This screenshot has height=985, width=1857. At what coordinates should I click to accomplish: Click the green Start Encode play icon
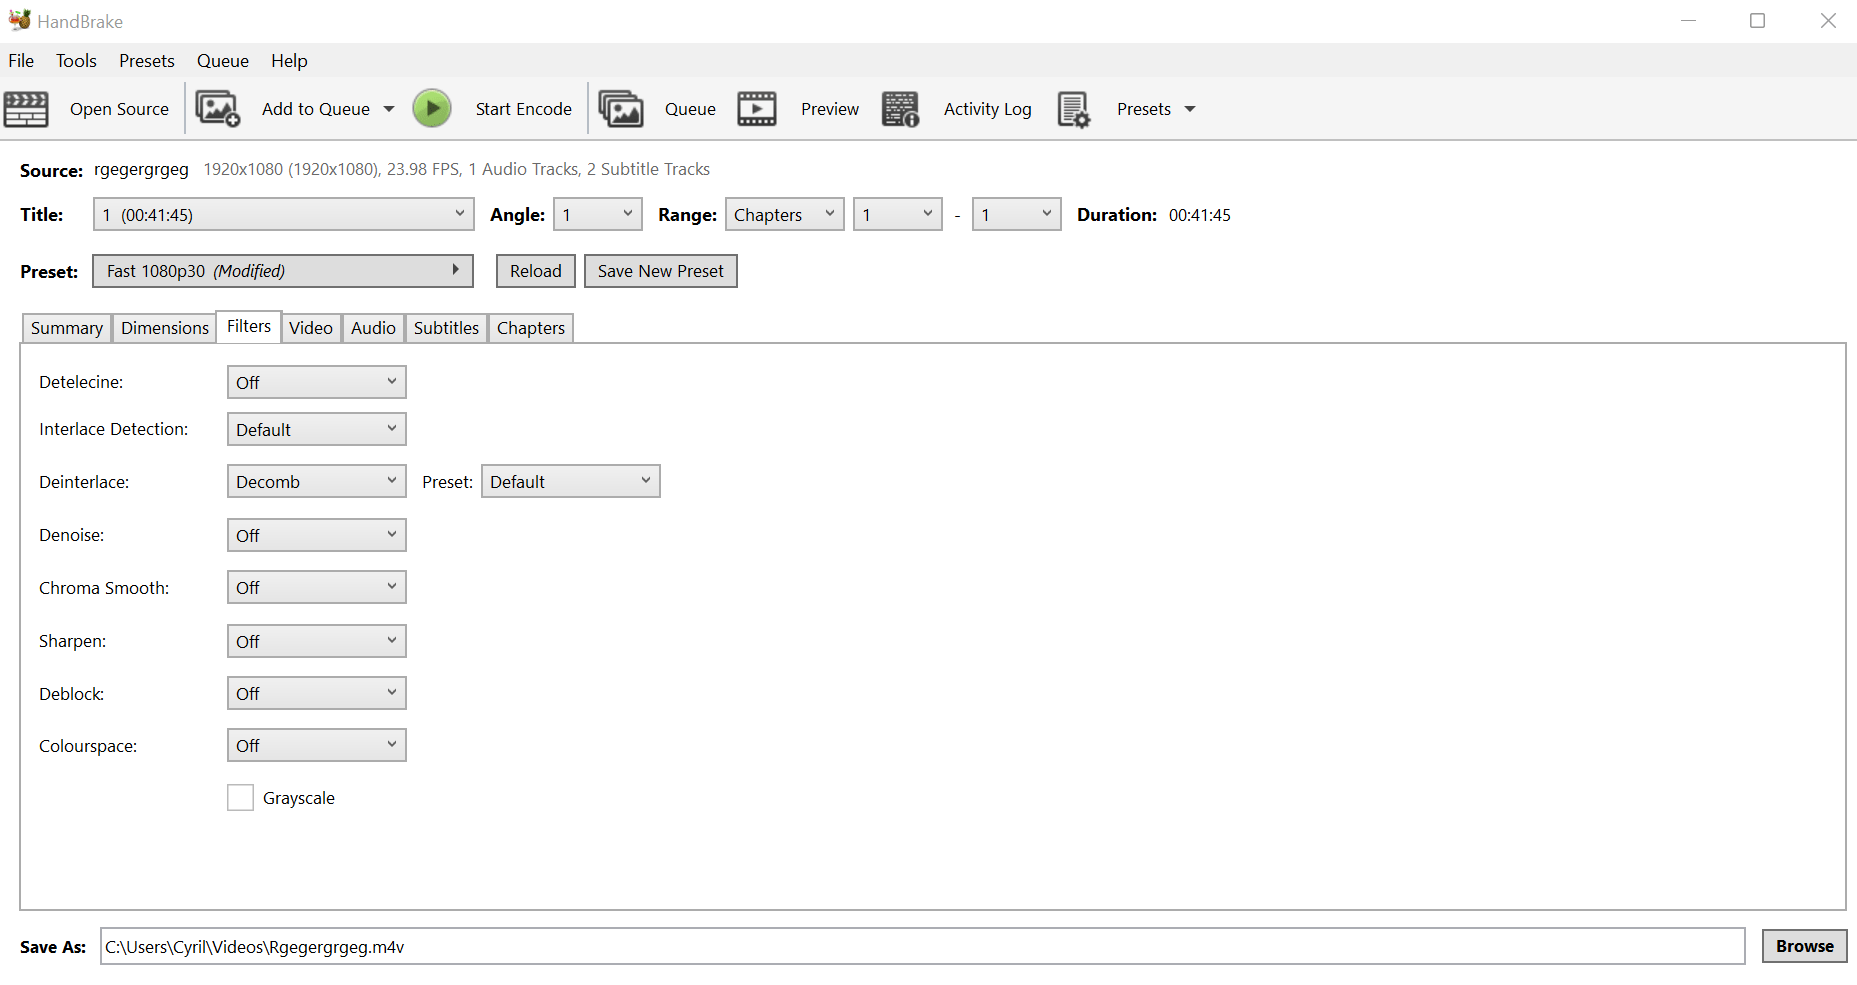click(432, 108)
